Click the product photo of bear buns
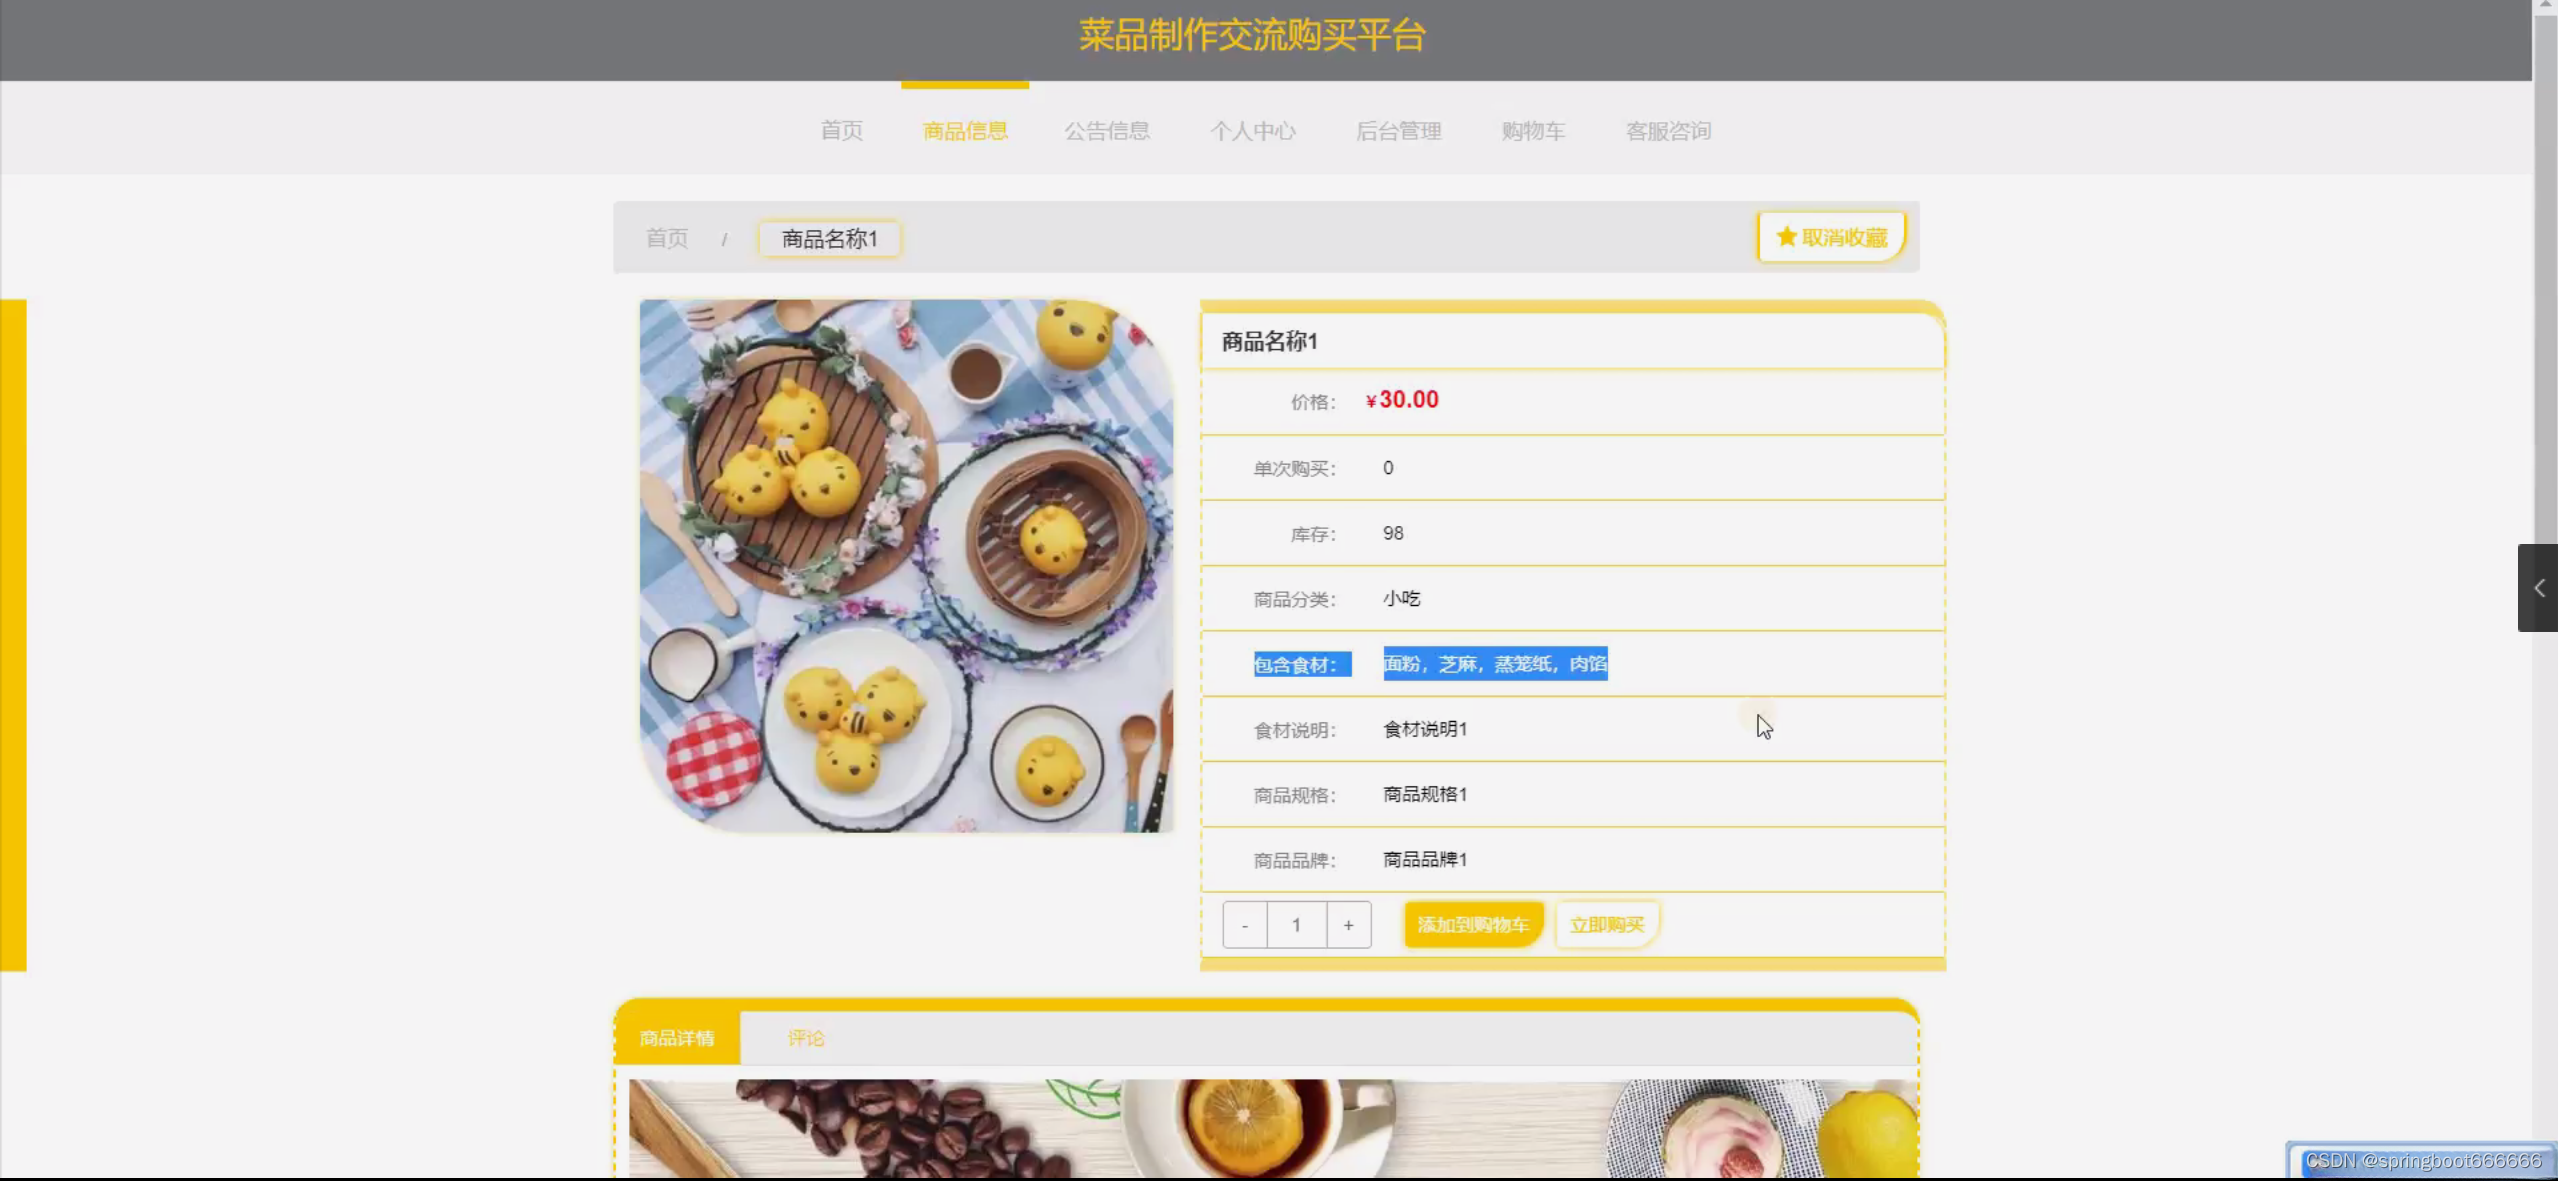Viewport: 2558px width, 1181px height. click(x=906, y=566)
